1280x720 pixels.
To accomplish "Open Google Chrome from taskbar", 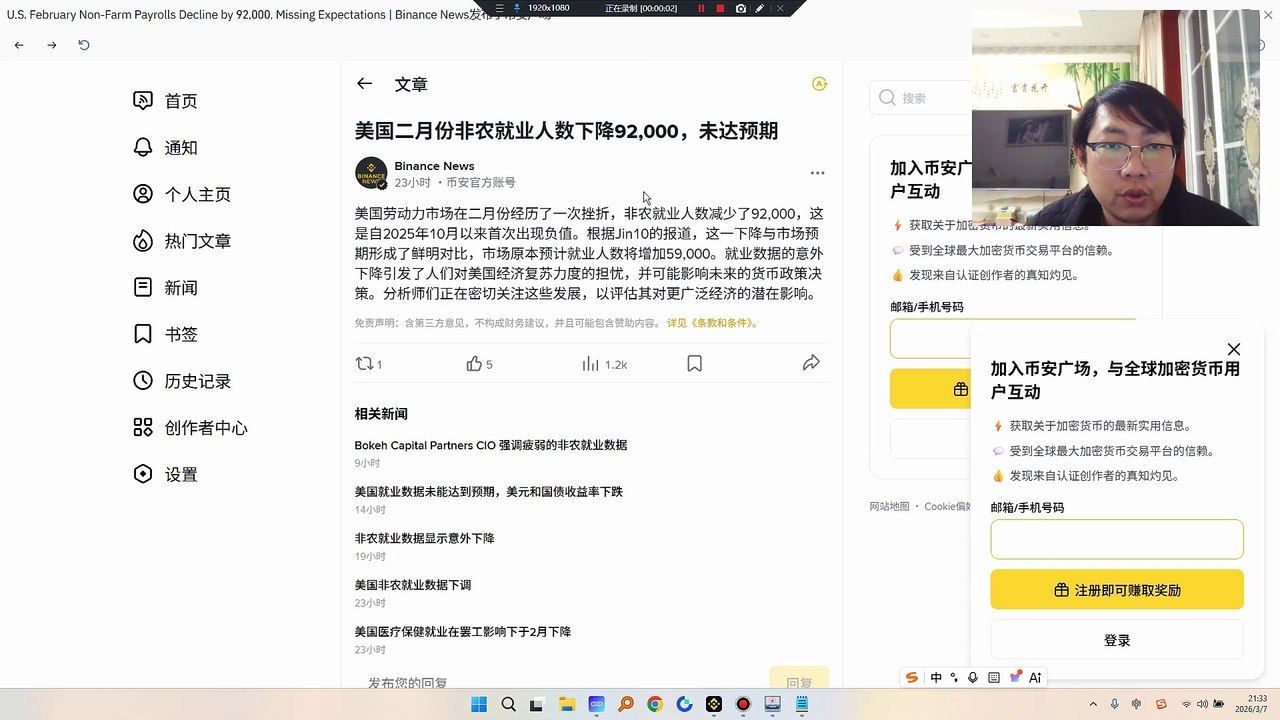I will tap(654, 705).
